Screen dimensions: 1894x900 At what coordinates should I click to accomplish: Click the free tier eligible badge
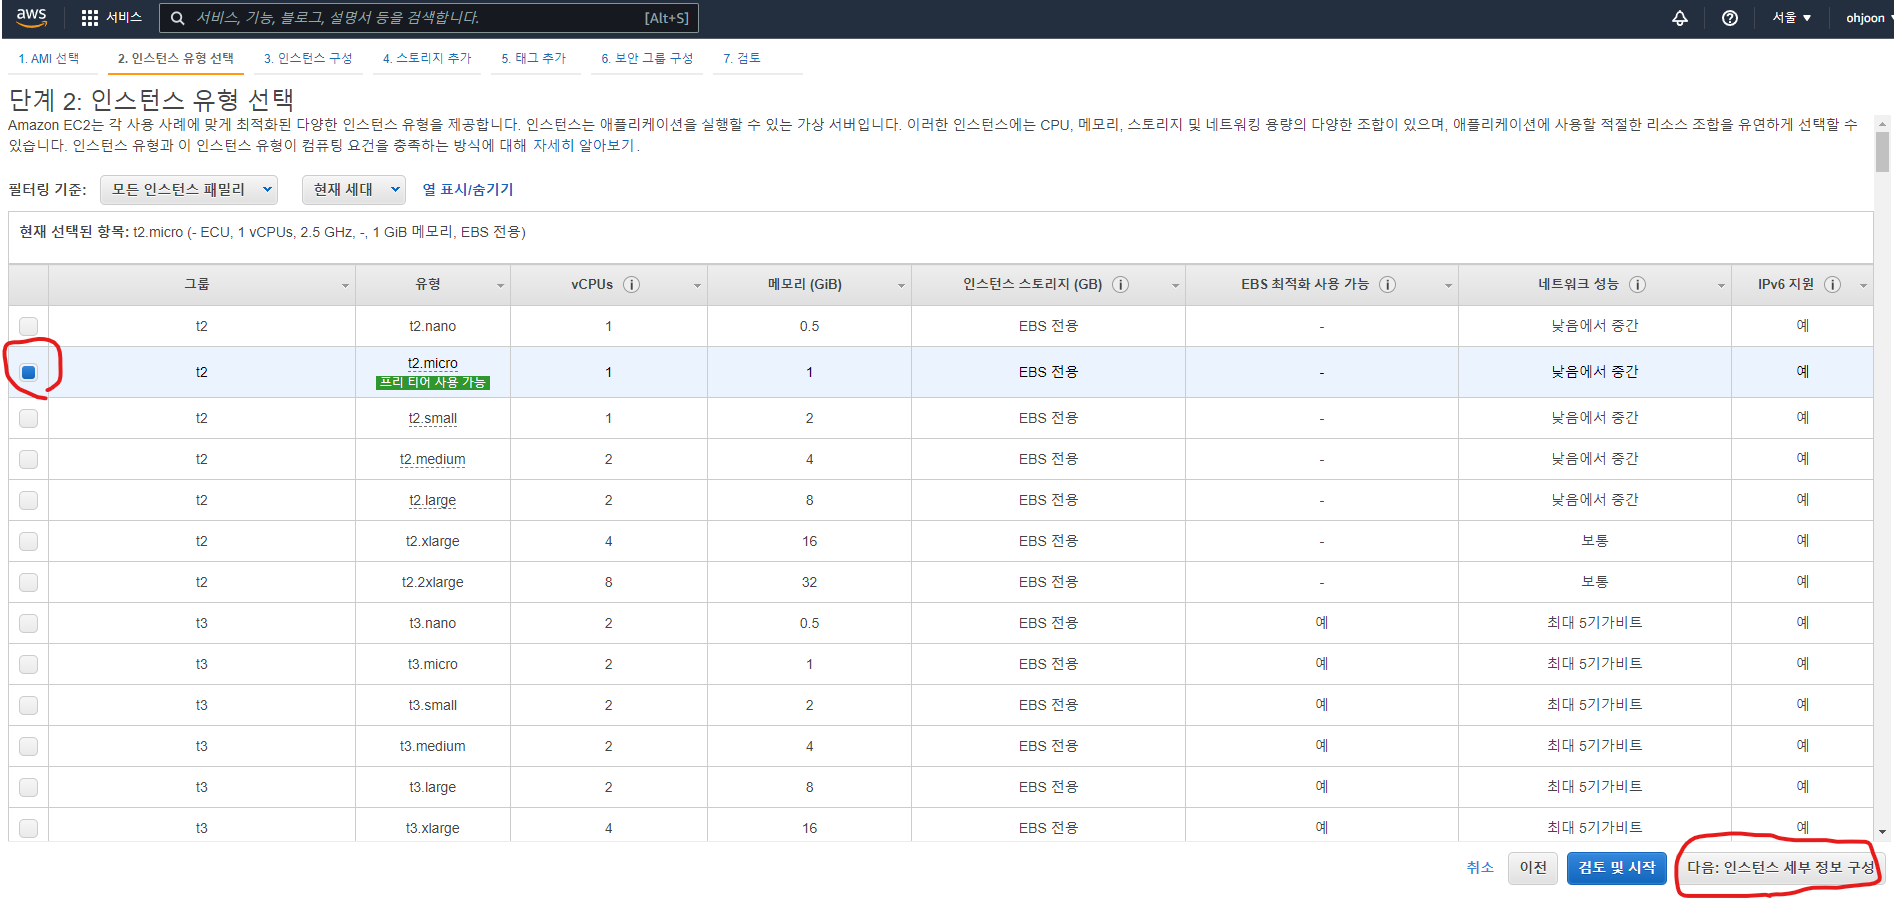[433, 382]
